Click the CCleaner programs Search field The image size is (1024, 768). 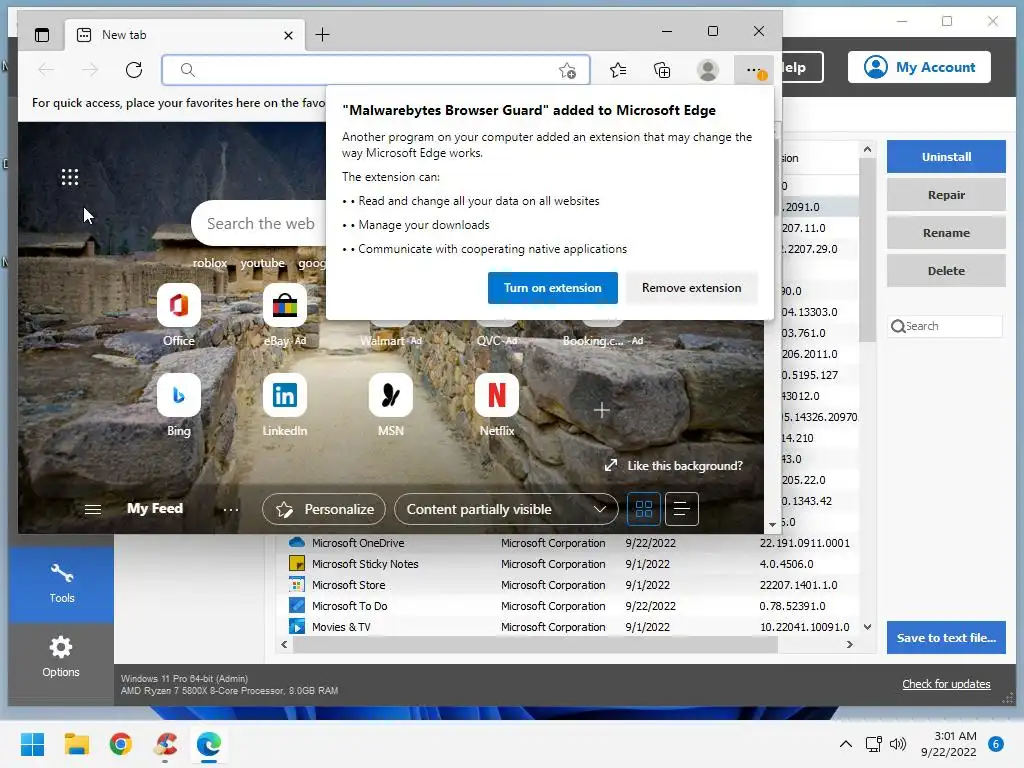pos(945,326)
